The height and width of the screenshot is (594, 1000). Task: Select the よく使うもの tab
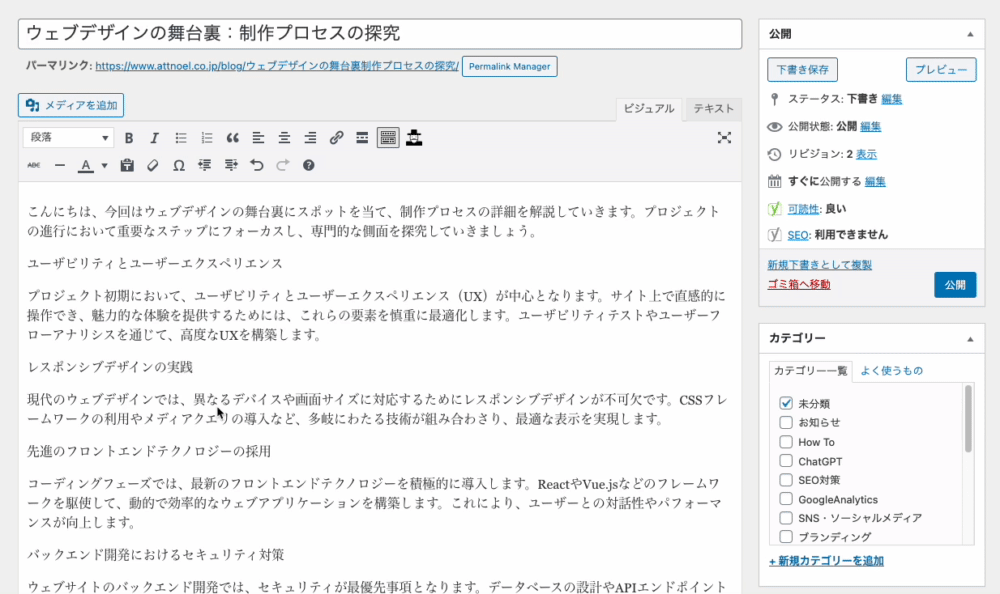pyautogui.click(x=892, y=371)
